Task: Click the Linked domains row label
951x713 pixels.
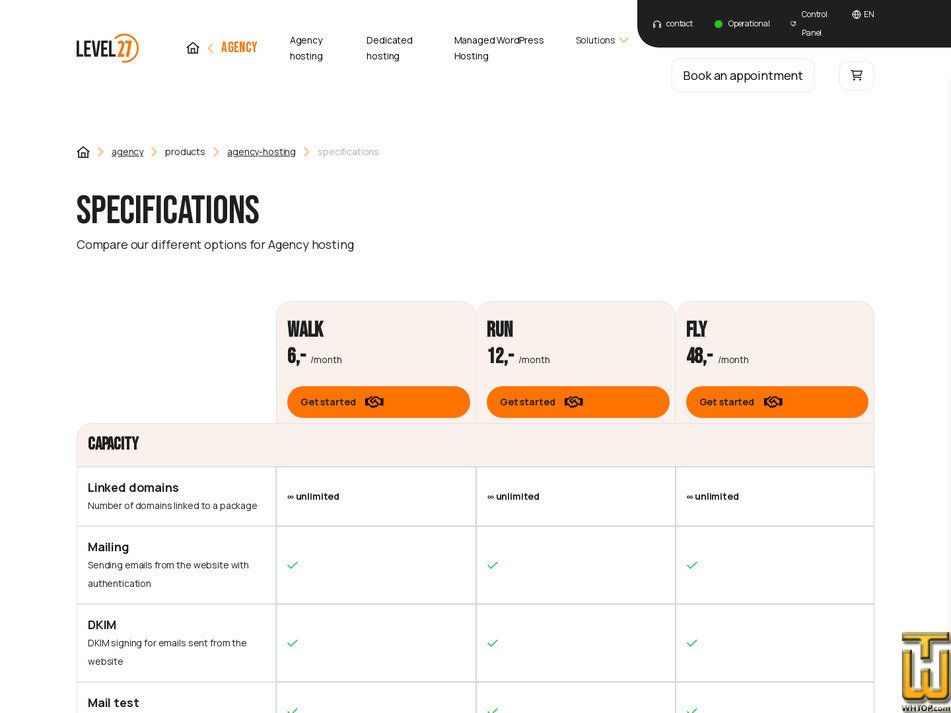Action: click(x=133, y=487)
